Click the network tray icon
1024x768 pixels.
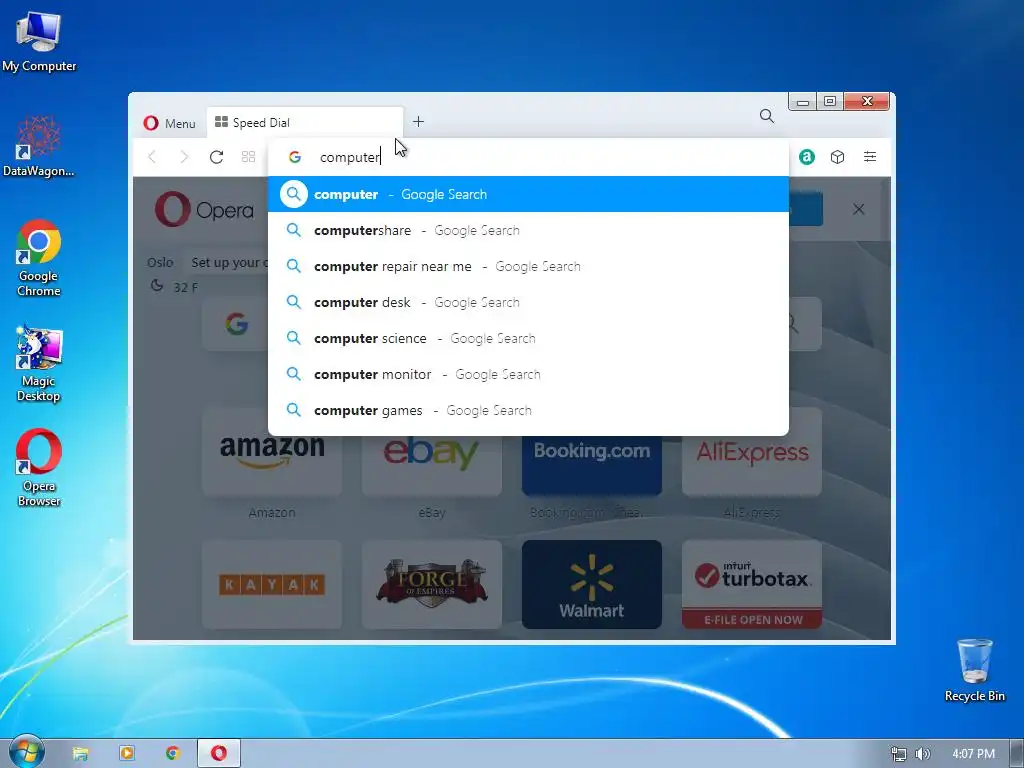899,754
